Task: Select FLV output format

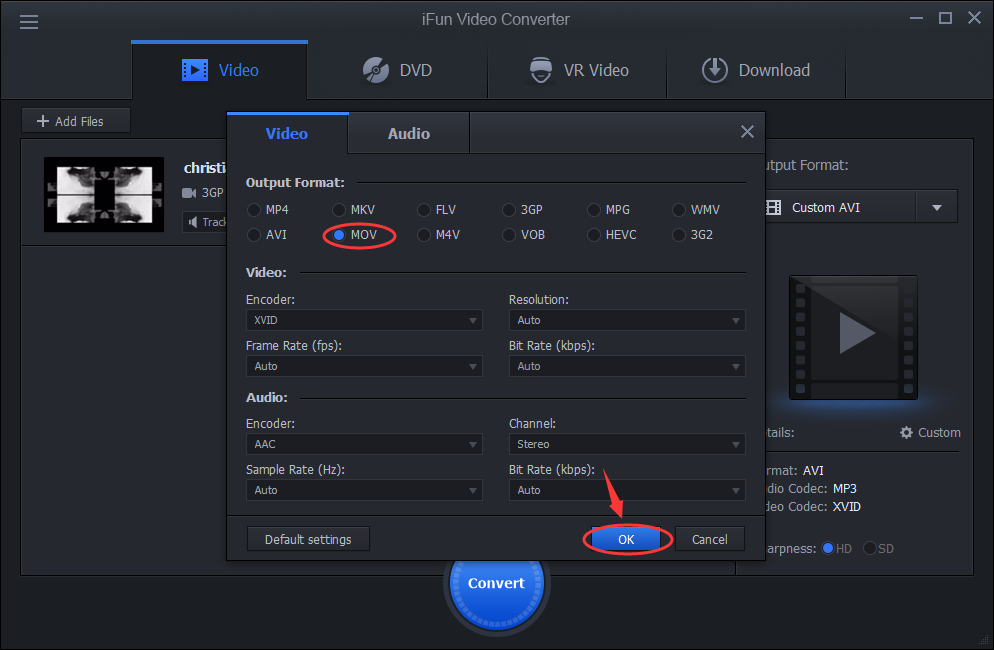Action: pyautogui.click(x=437, y=210)
